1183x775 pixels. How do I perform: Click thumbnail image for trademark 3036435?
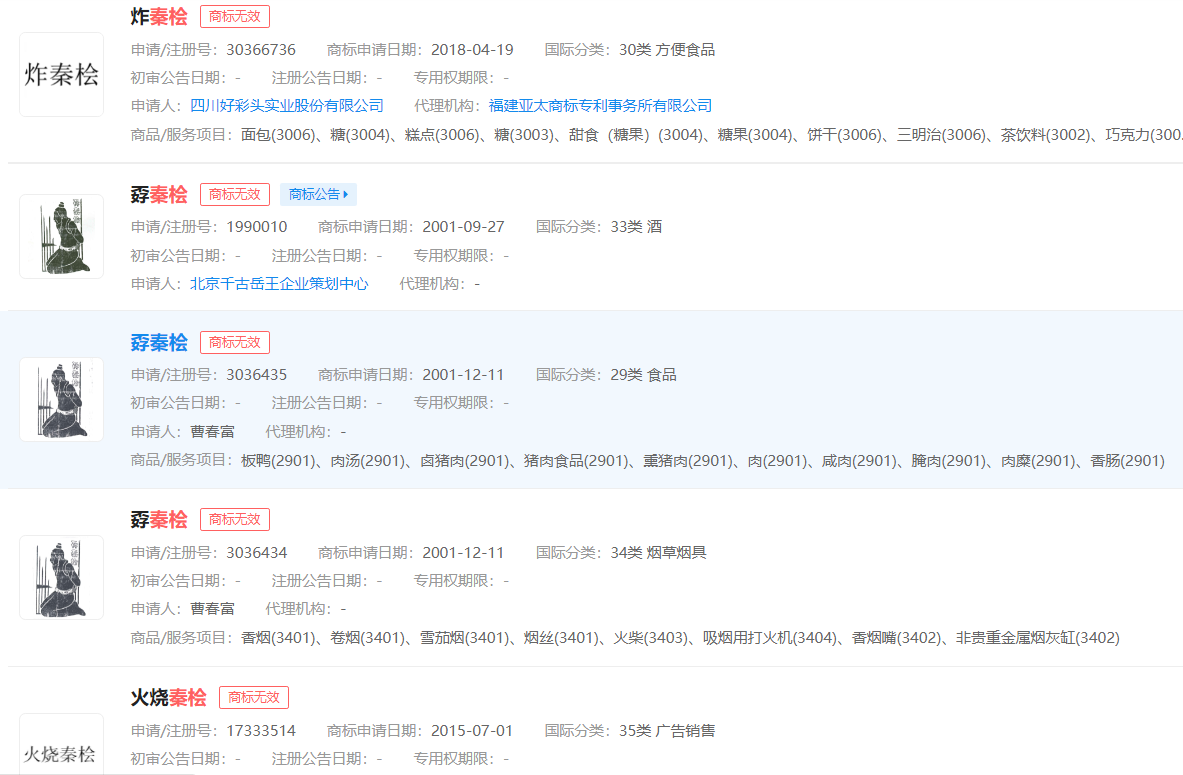tap(61, 399)
